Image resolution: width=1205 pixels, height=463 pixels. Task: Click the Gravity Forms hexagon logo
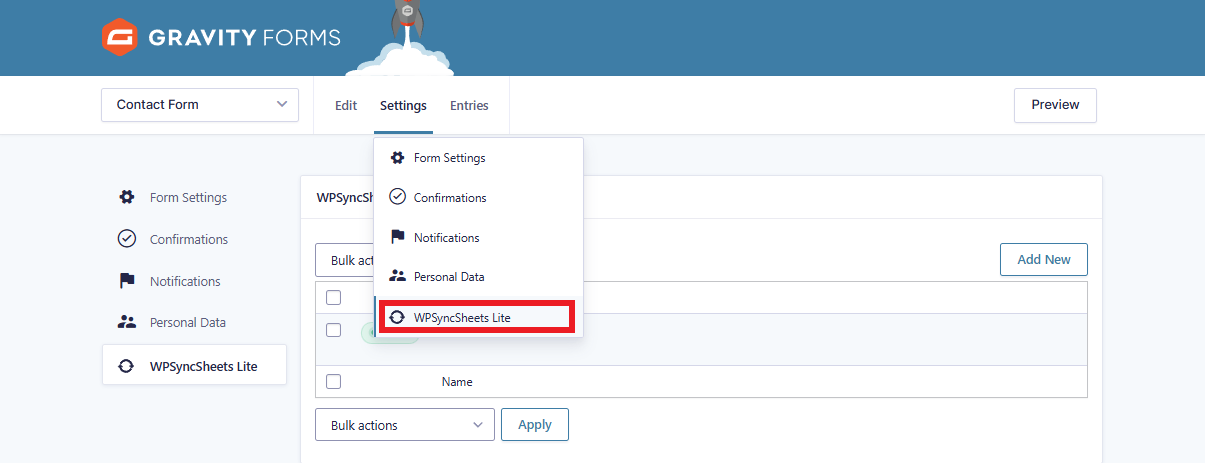[119, 38]
